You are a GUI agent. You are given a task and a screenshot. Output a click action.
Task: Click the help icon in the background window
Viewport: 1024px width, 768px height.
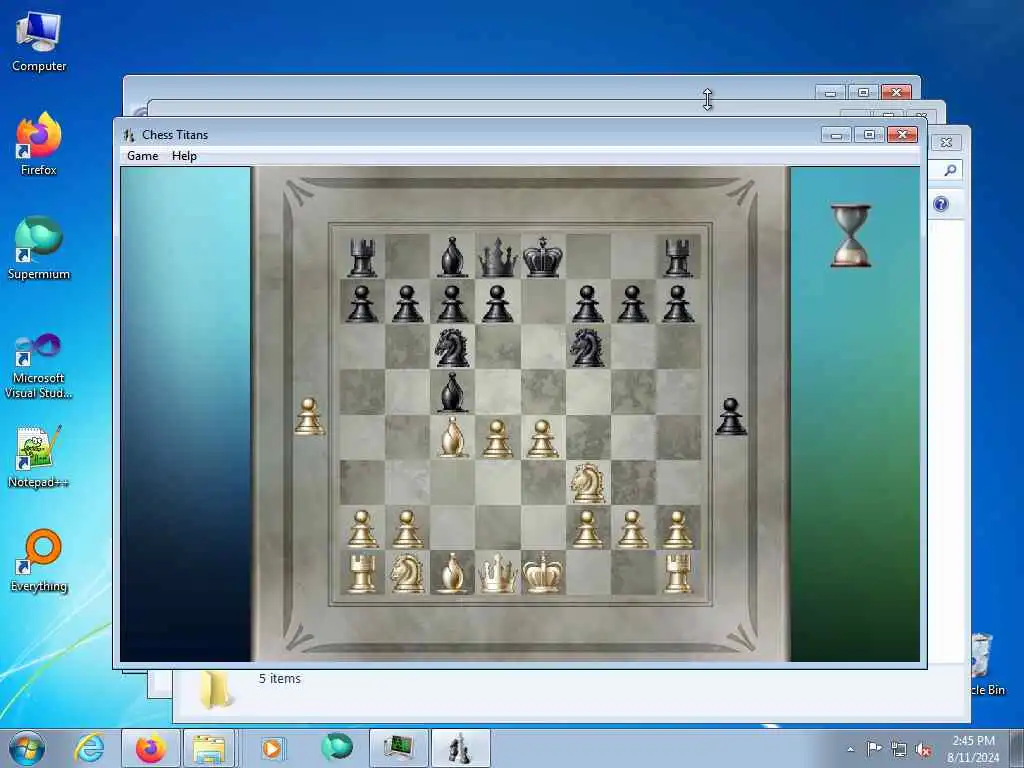(x=940, y=204)
